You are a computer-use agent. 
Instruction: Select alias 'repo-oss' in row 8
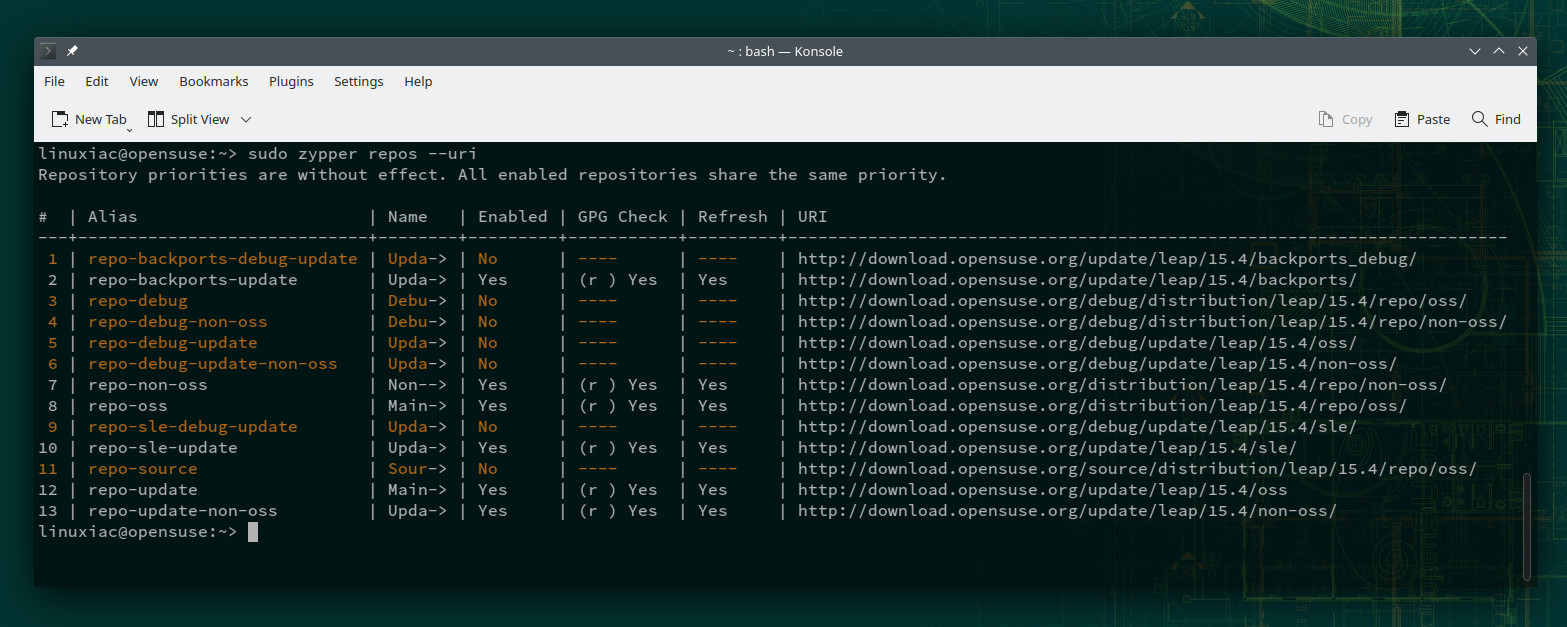(128, 405)
